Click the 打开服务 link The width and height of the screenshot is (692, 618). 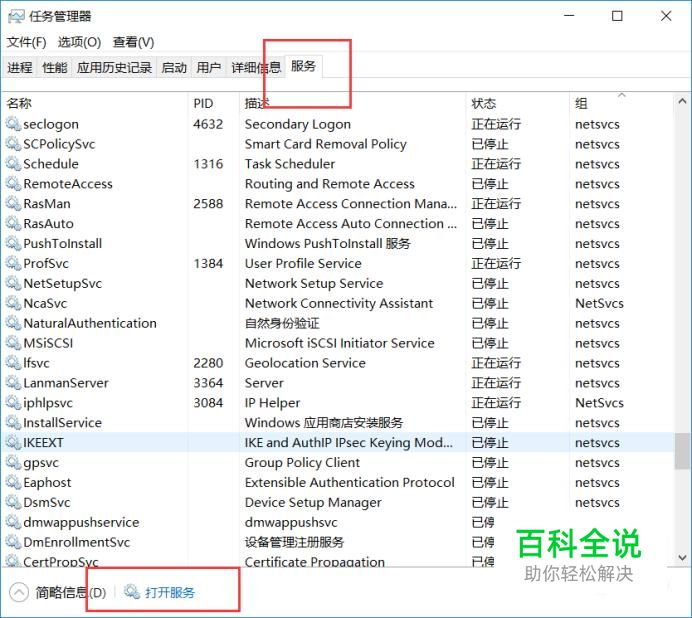[170, 592]
